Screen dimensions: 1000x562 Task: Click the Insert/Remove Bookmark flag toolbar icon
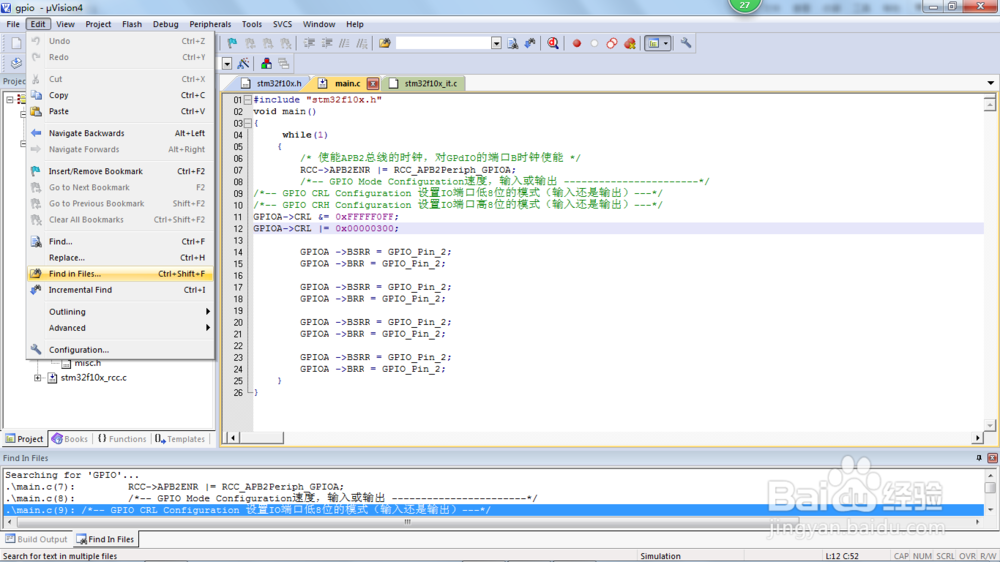232,43
